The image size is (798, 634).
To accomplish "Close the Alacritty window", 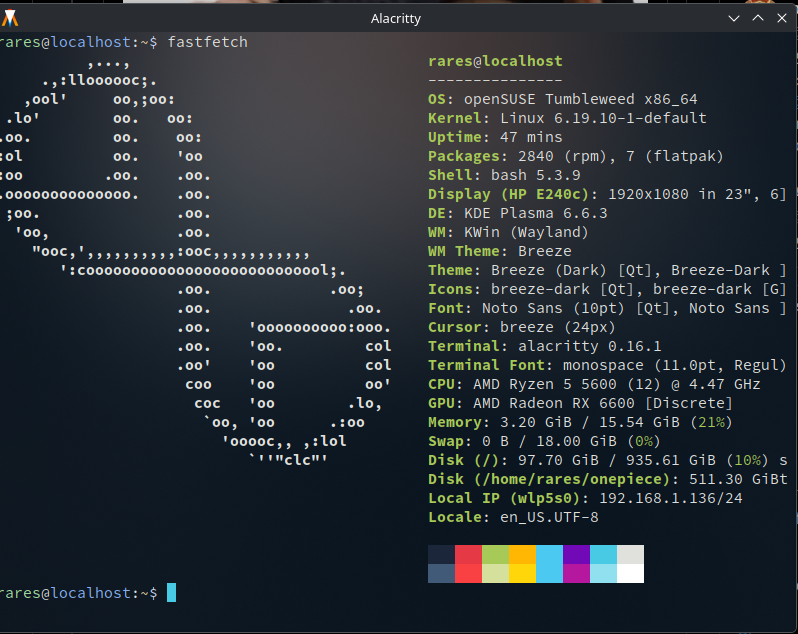I will click(782, 18).
